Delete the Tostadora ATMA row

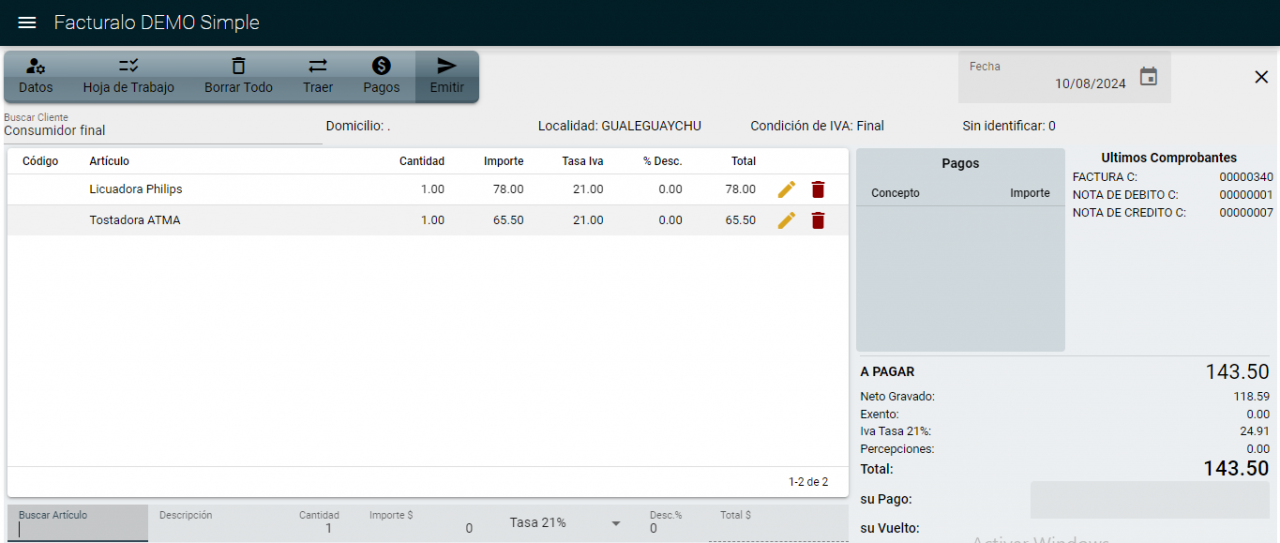coord(818,220)
